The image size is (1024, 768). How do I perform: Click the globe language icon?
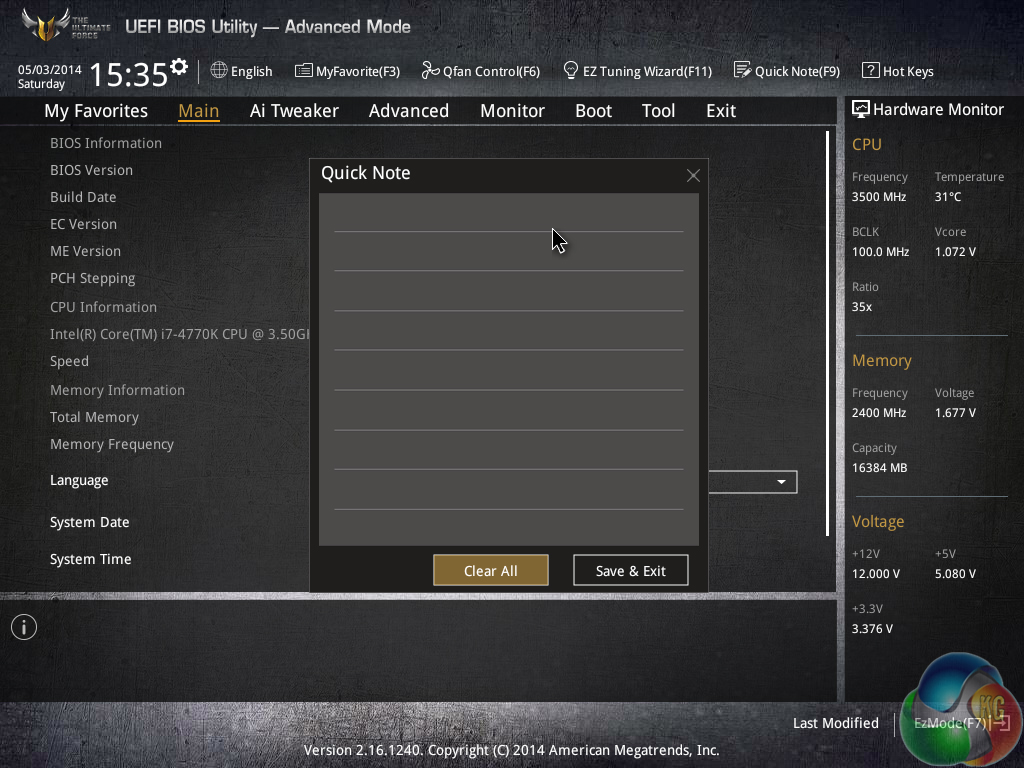click(x=219, y=71)
